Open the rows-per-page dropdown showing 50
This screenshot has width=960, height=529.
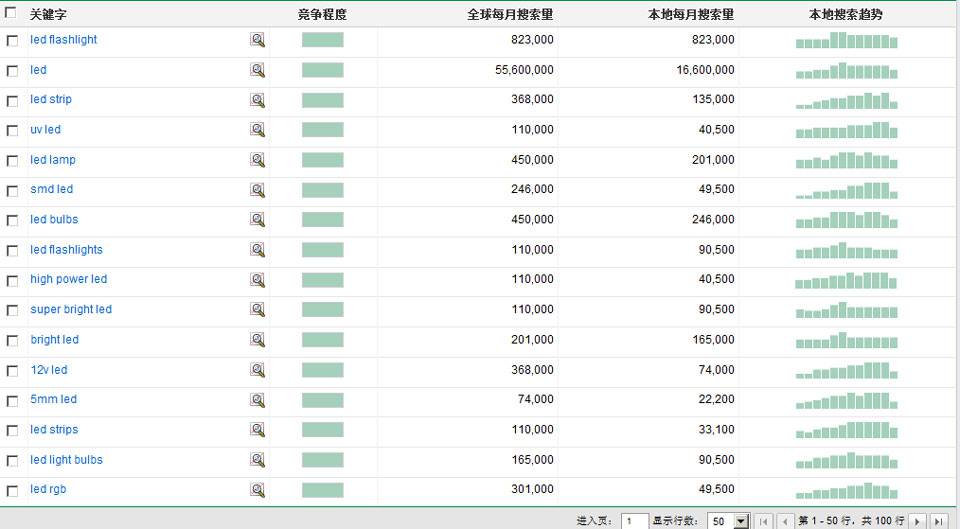click(x=741, y=521)
